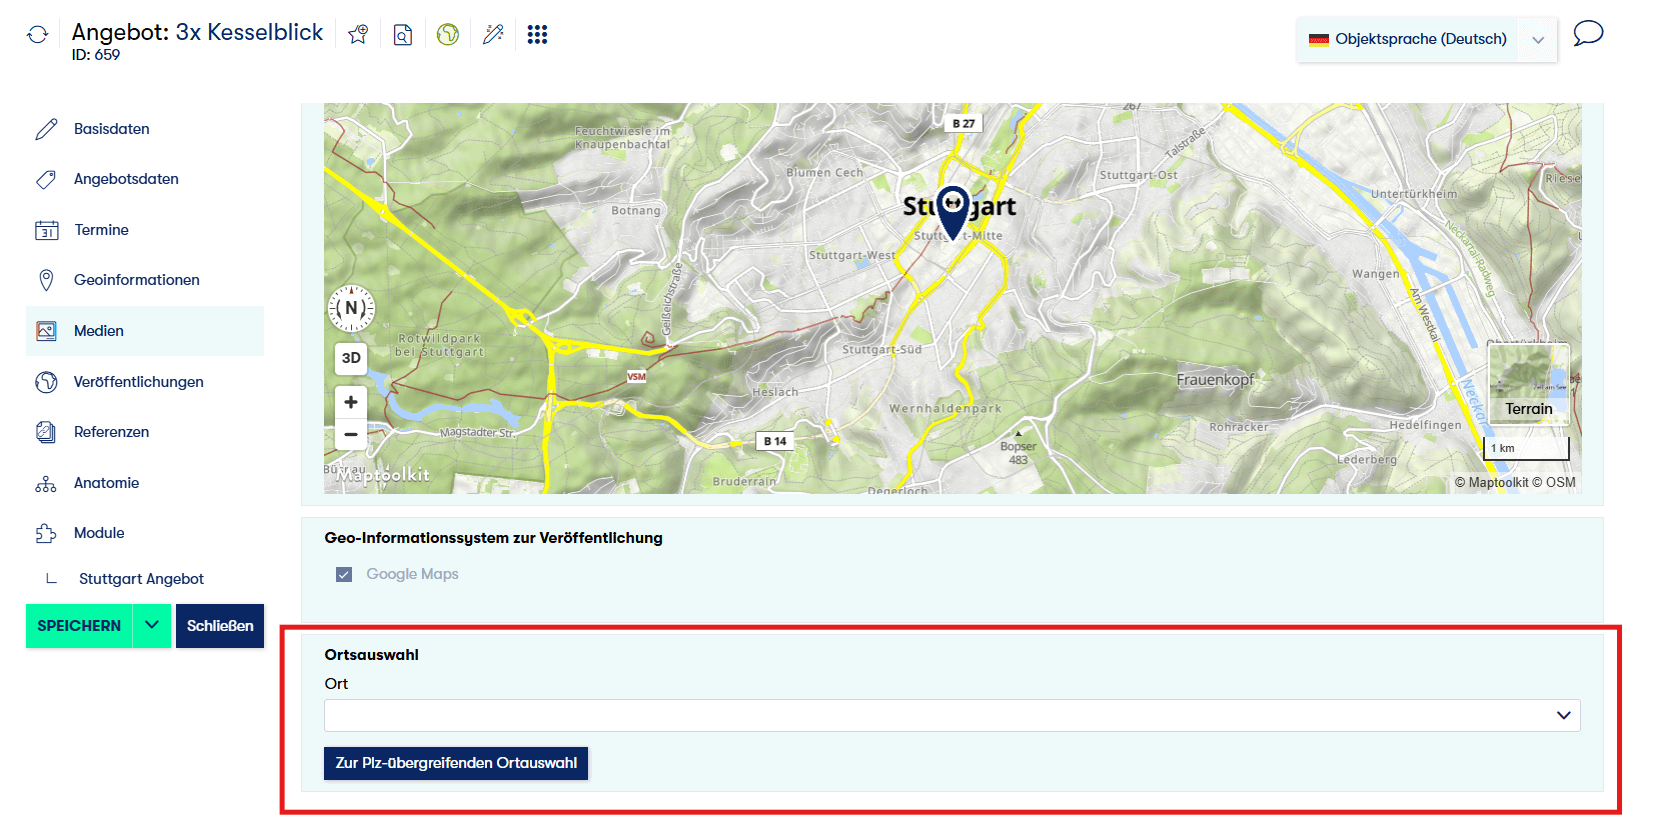
Task: Expand the Speichern options arrow
Action: [x=152, y=626]
